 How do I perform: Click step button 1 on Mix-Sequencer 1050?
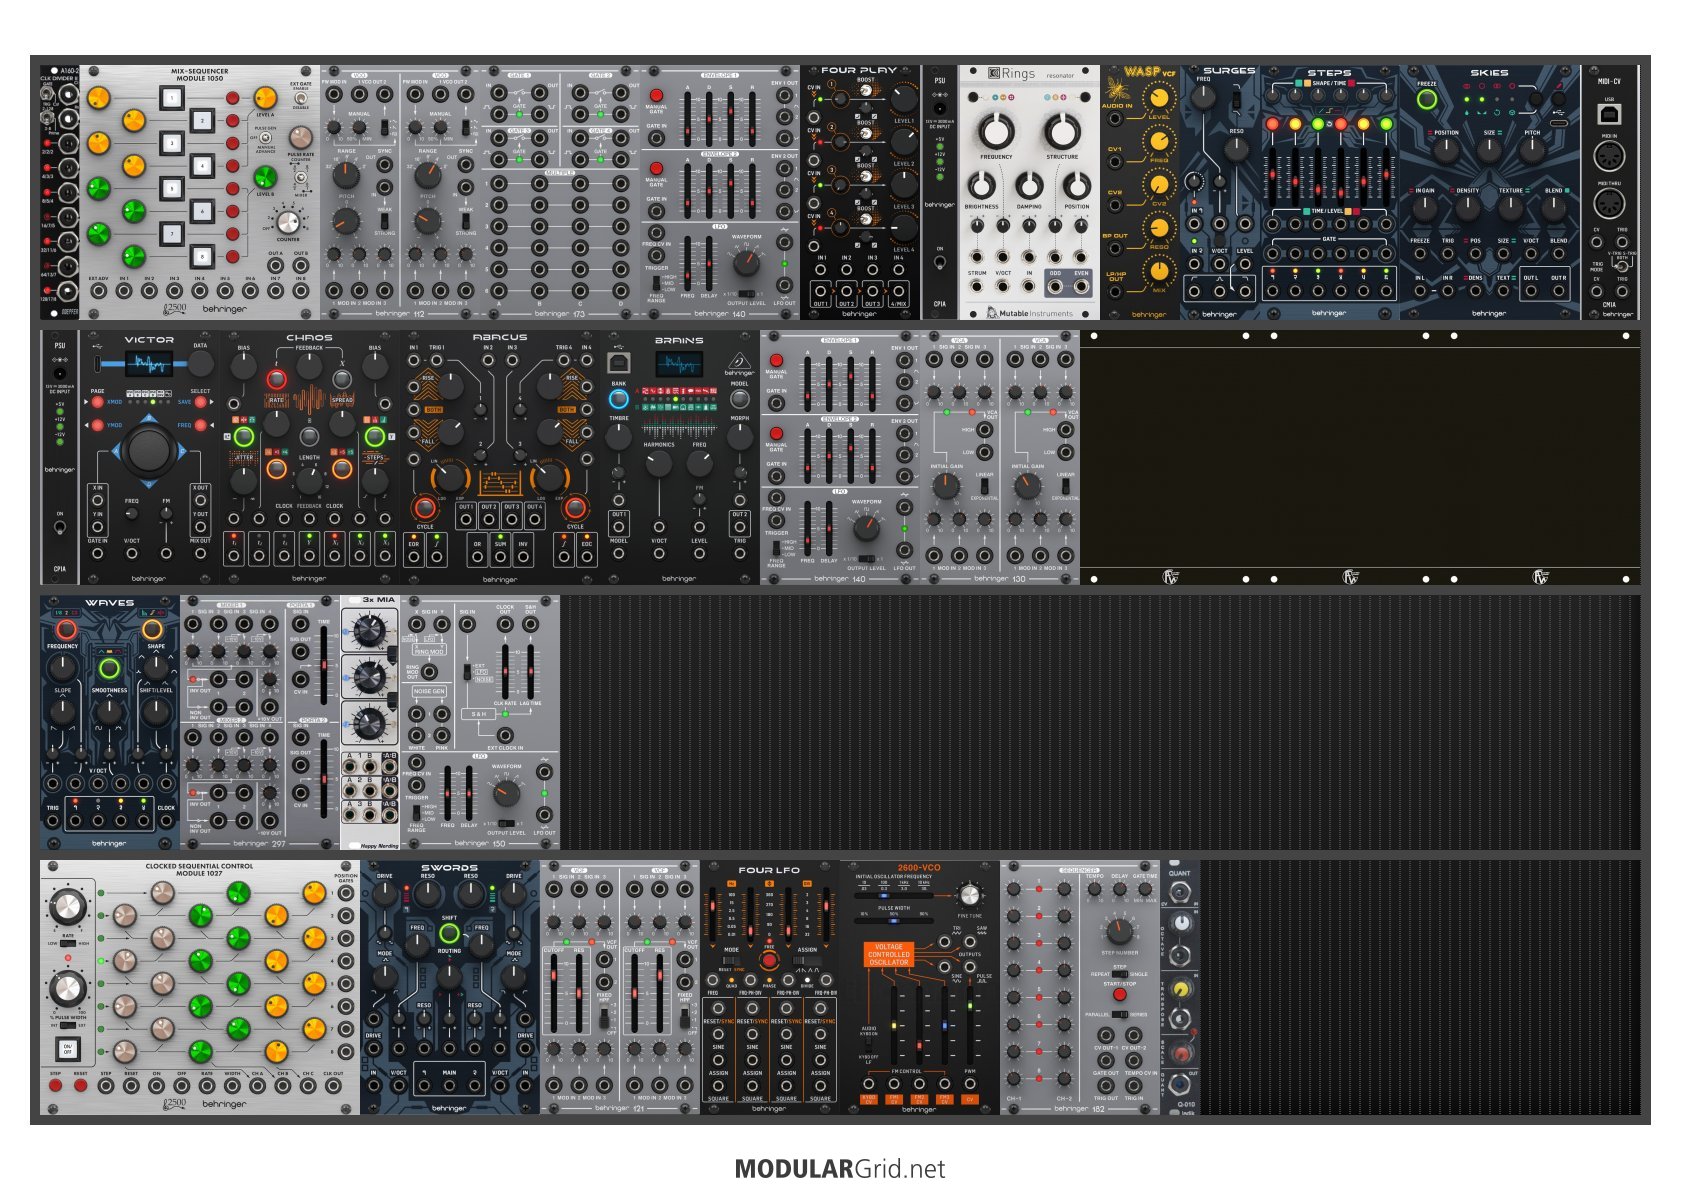click(173, 97)
